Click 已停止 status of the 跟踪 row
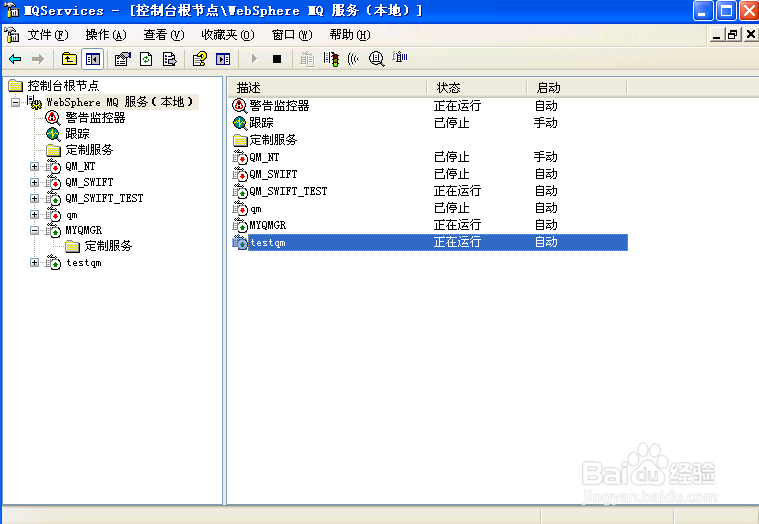Viewport: 759px width, 524px height. pyautogui.click(x=452, y=123)
